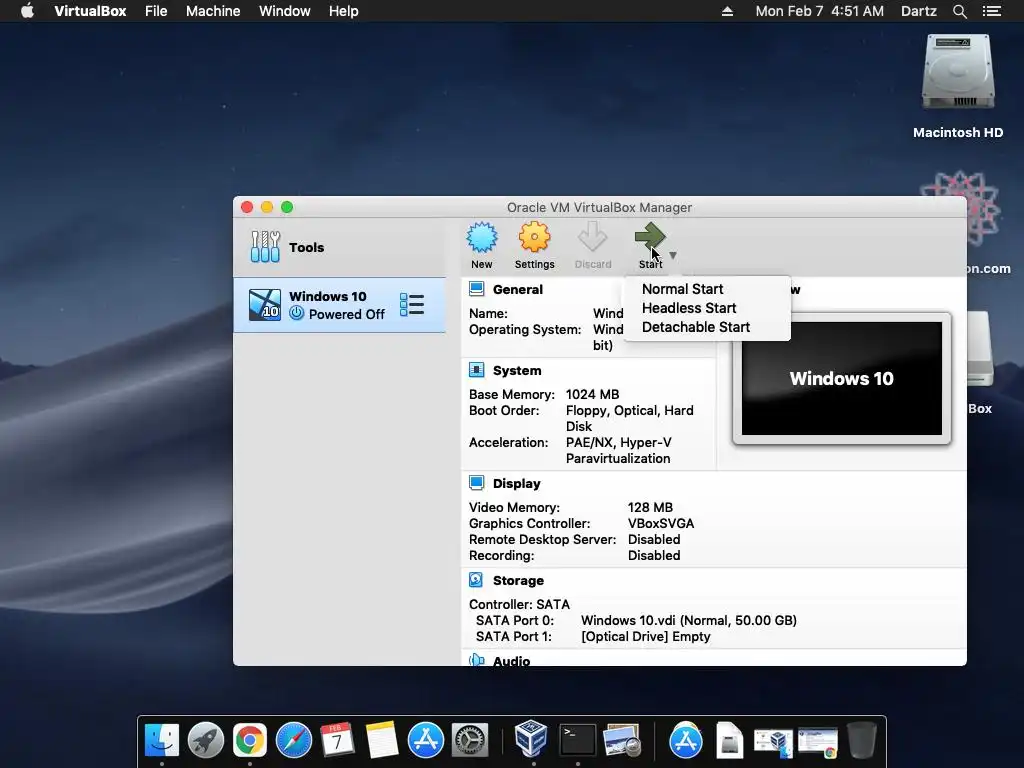Choose Normal Start from the menu
This screenshot has height=768, width=1024.
pyautogui.click(x=682, y=289)
